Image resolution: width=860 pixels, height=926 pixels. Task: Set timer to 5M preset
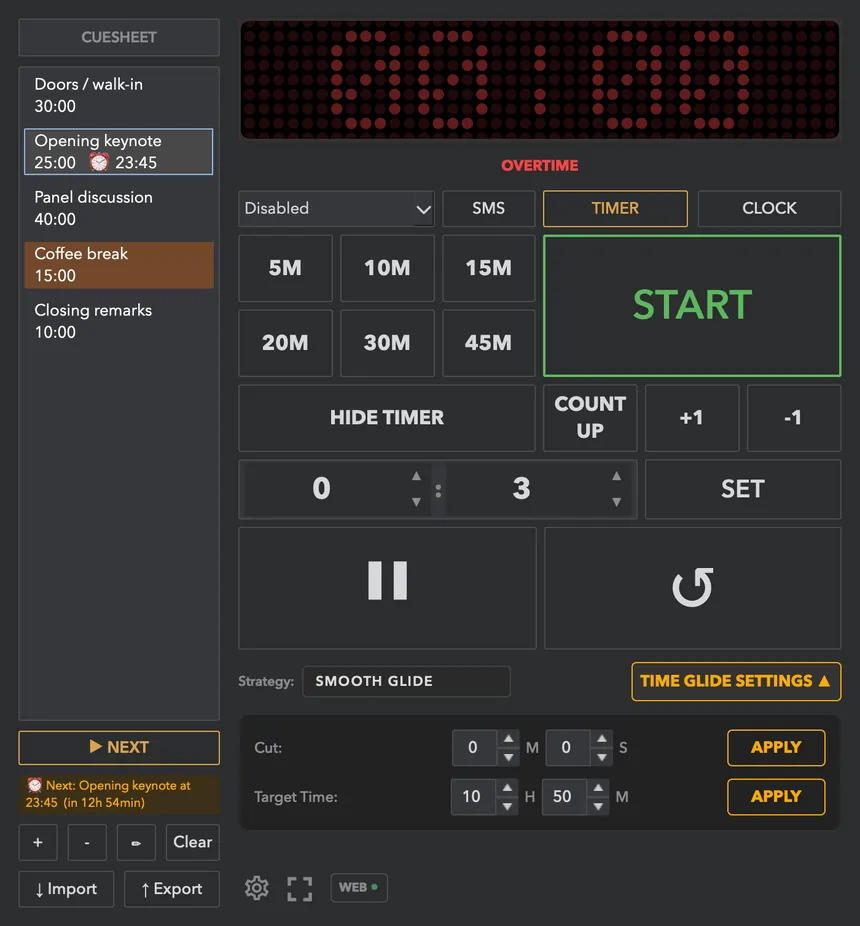(x=285, y=268)
